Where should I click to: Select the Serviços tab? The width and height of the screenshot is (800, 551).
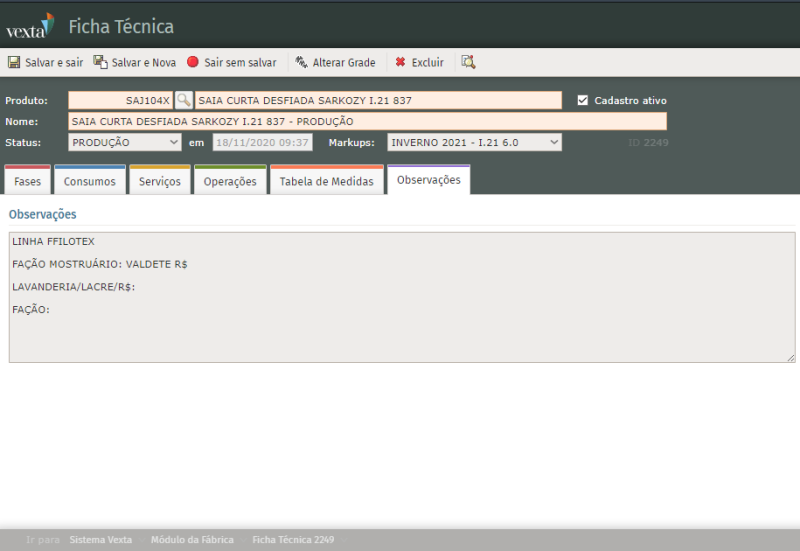pyautogui.click(x=160, y=181)
